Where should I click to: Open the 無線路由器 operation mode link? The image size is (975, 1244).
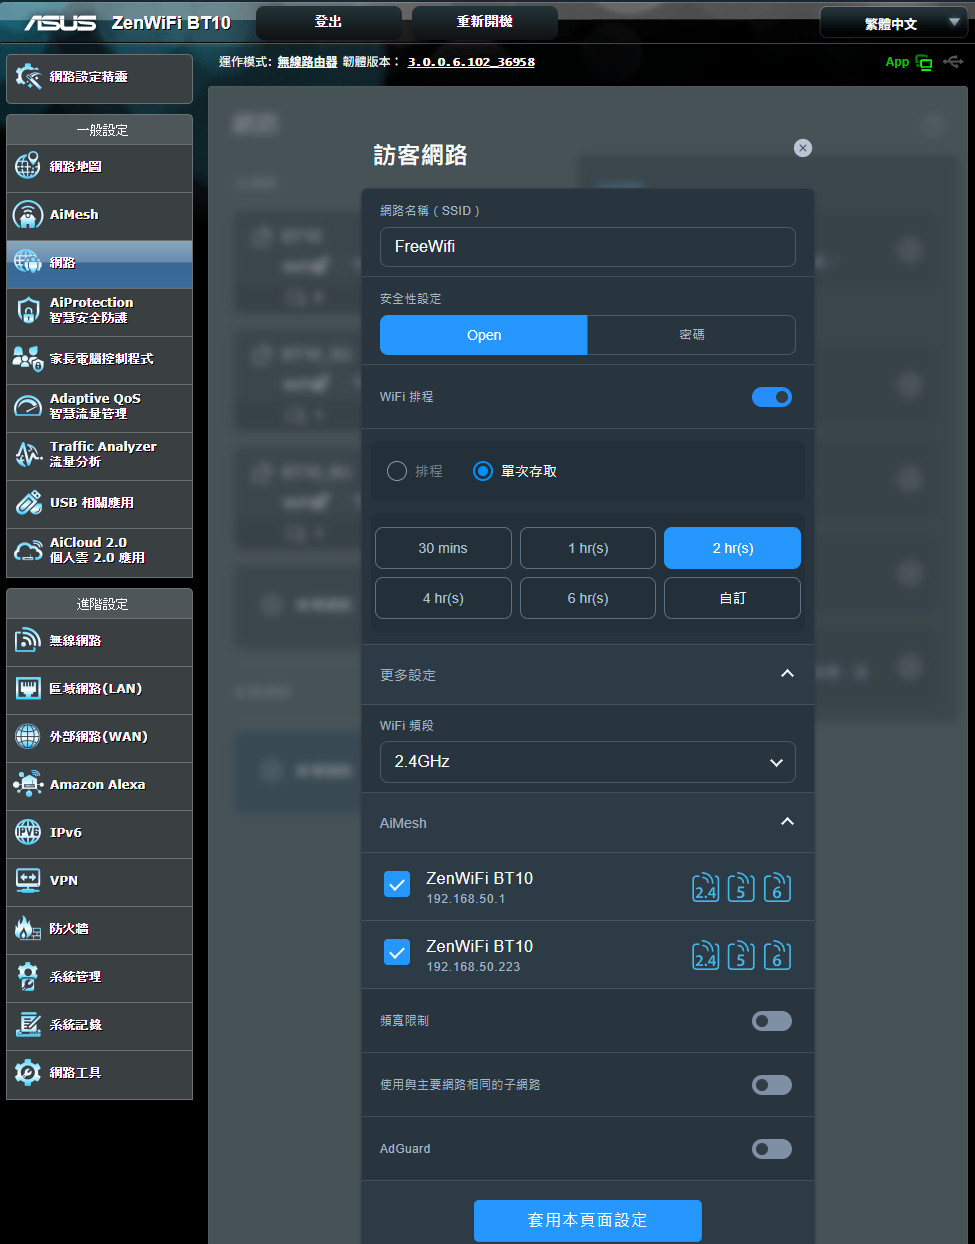pyautogui.click(x=307, y=62)
